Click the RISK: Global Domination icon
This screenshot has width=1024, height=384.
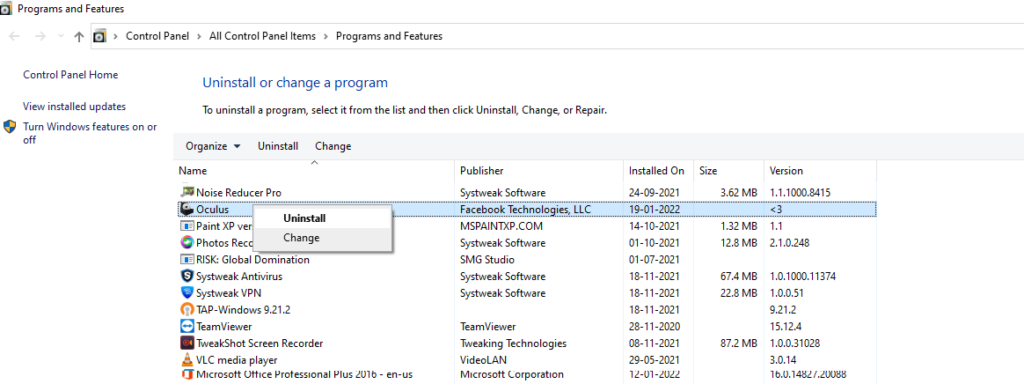pyautogui.click(x=187, y=259)
